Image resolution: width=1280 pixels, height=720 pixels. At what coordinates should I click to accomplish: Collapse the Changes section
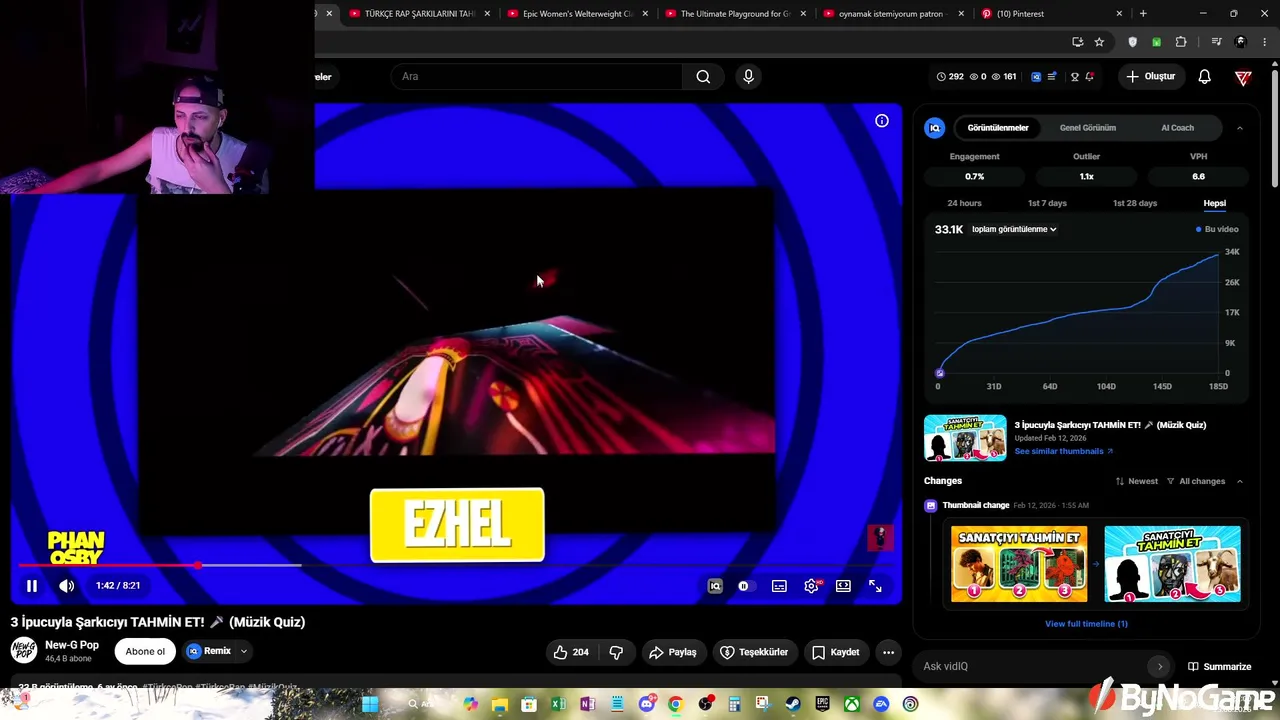(1240, 481)
